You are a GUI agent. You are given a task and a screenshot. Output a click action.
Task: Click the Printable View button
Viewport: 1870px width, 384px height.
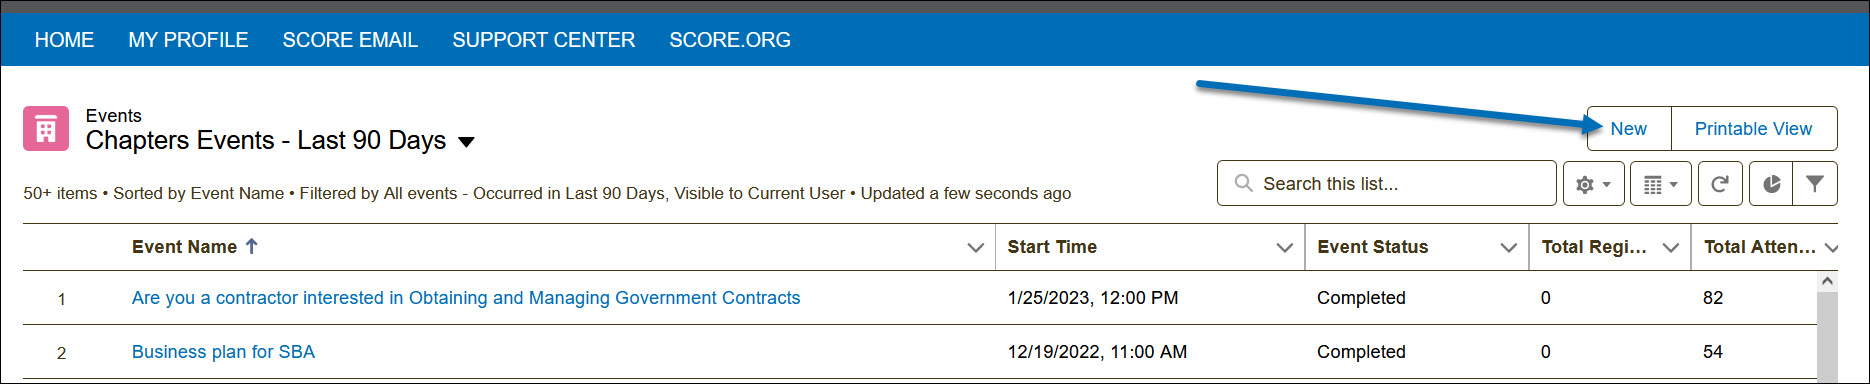1754,129
